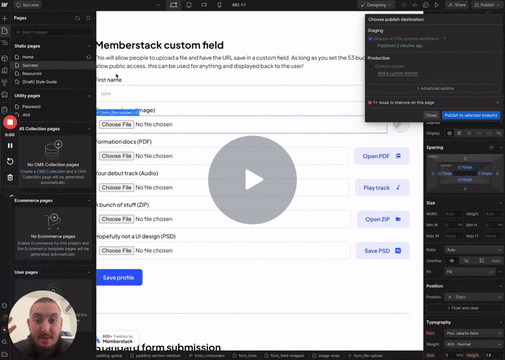Set display to block
This screenshot has height=360, width=505.
(x=449, y=133)
